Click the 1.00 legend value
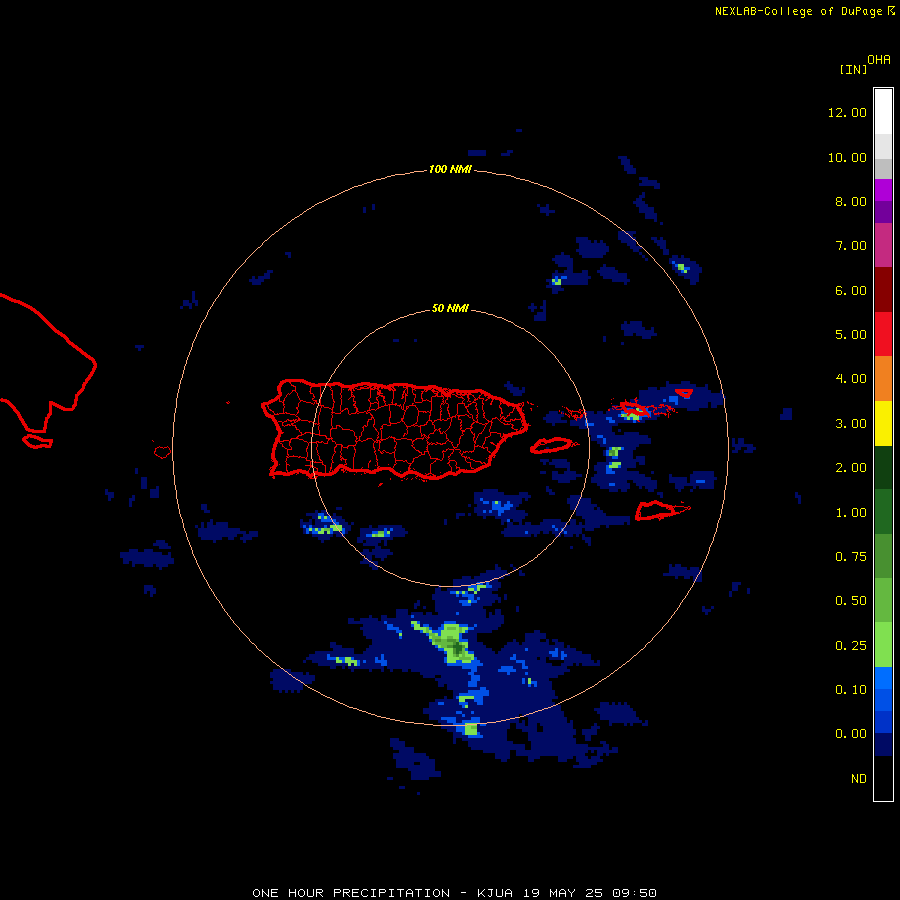900x900 pixels. coord(851,513)
